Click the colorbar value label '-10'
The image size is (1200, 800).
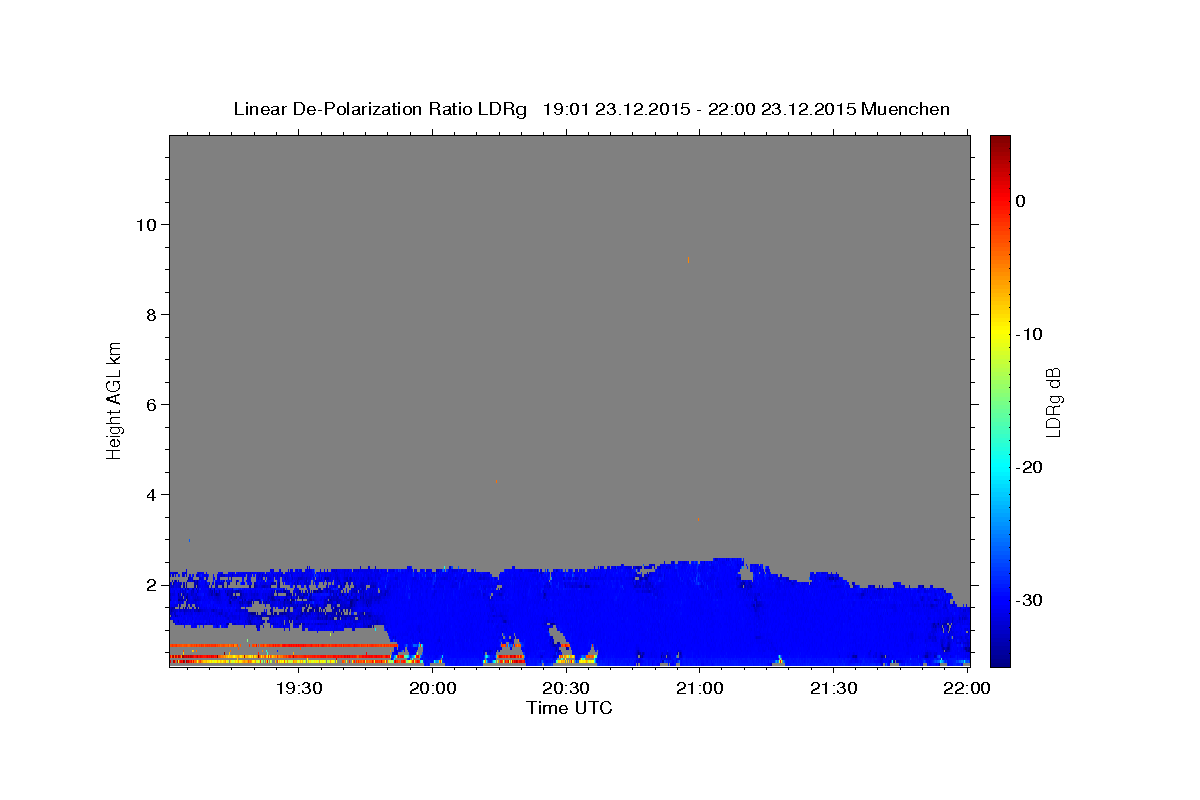coord(1029,334)
